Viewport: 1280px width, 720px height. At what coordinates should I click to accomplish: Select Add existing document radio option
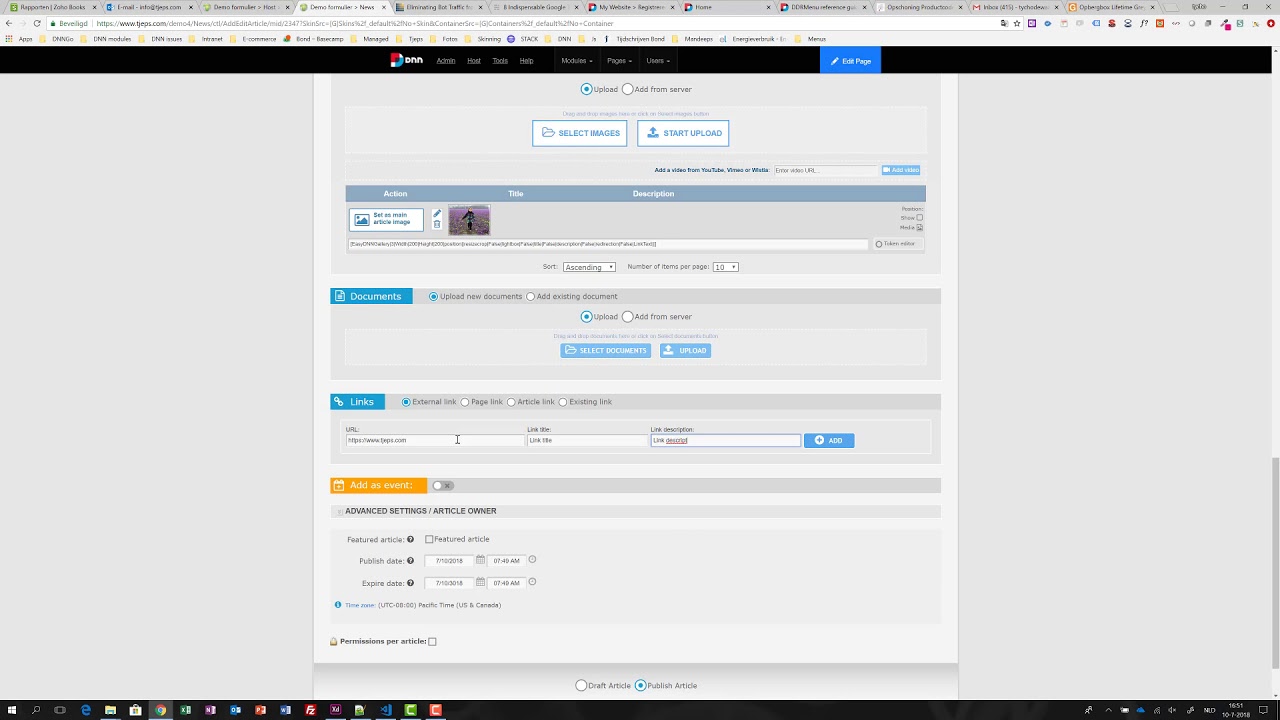click(x=530, y=296)
